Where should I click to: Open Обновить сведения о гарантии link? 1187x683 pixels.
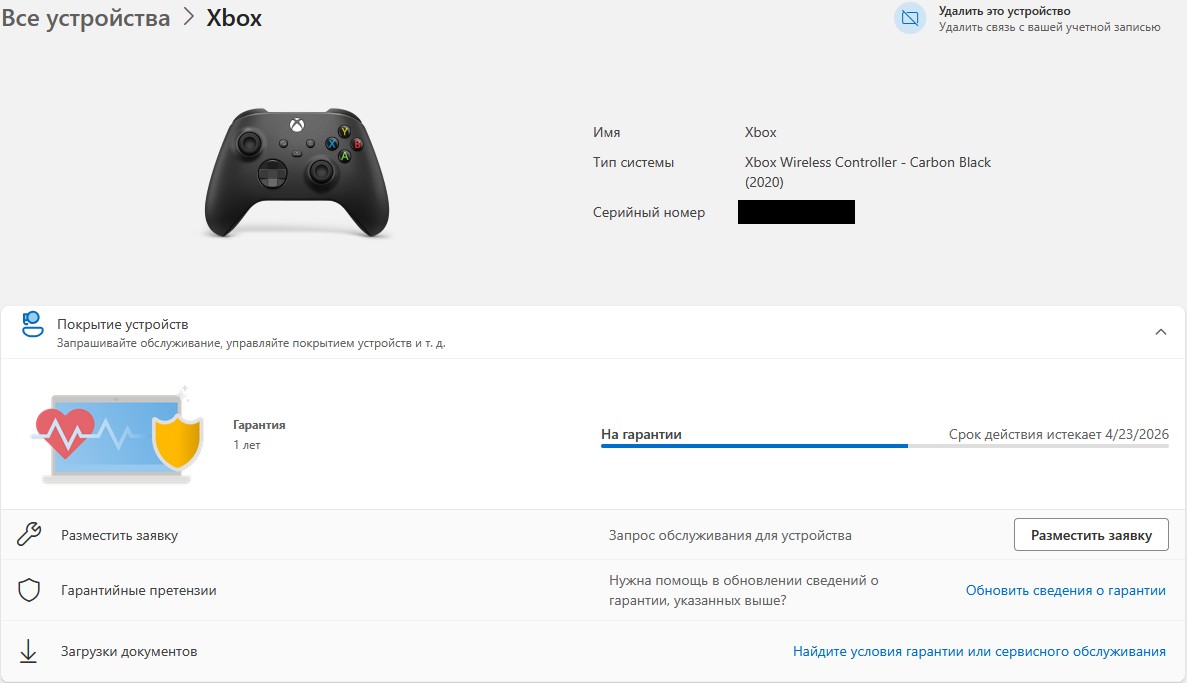coord(1065,591)
